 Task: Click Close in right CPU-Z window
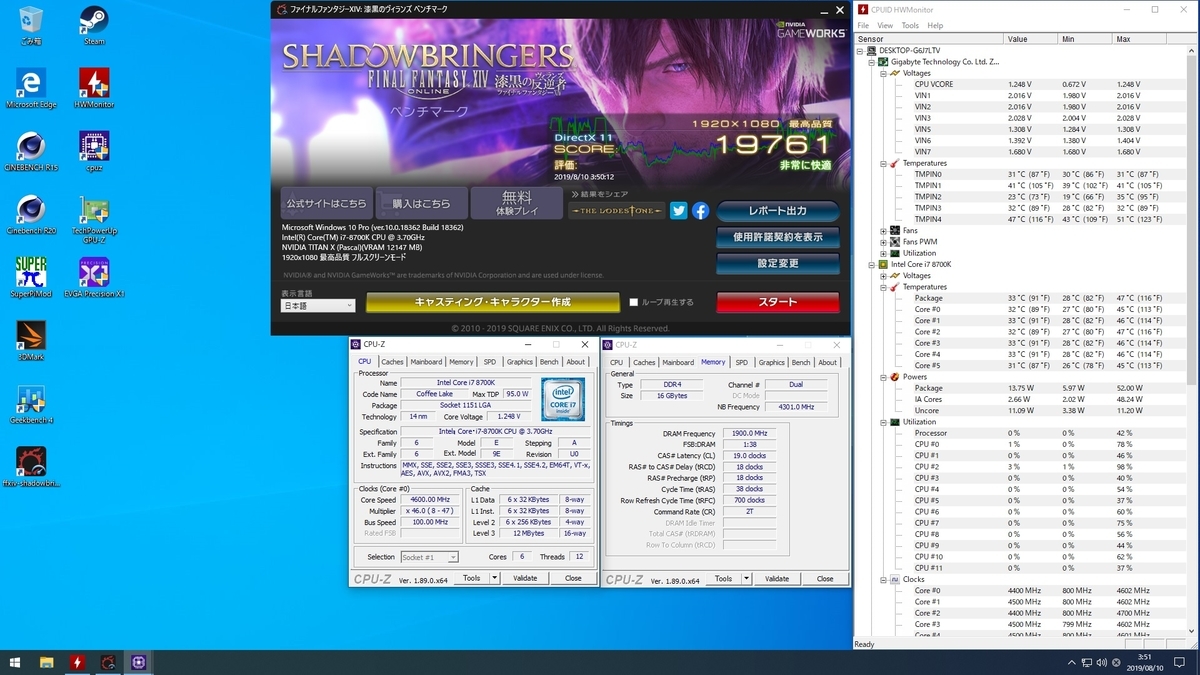pyautogui.click(x=825, y=578)
